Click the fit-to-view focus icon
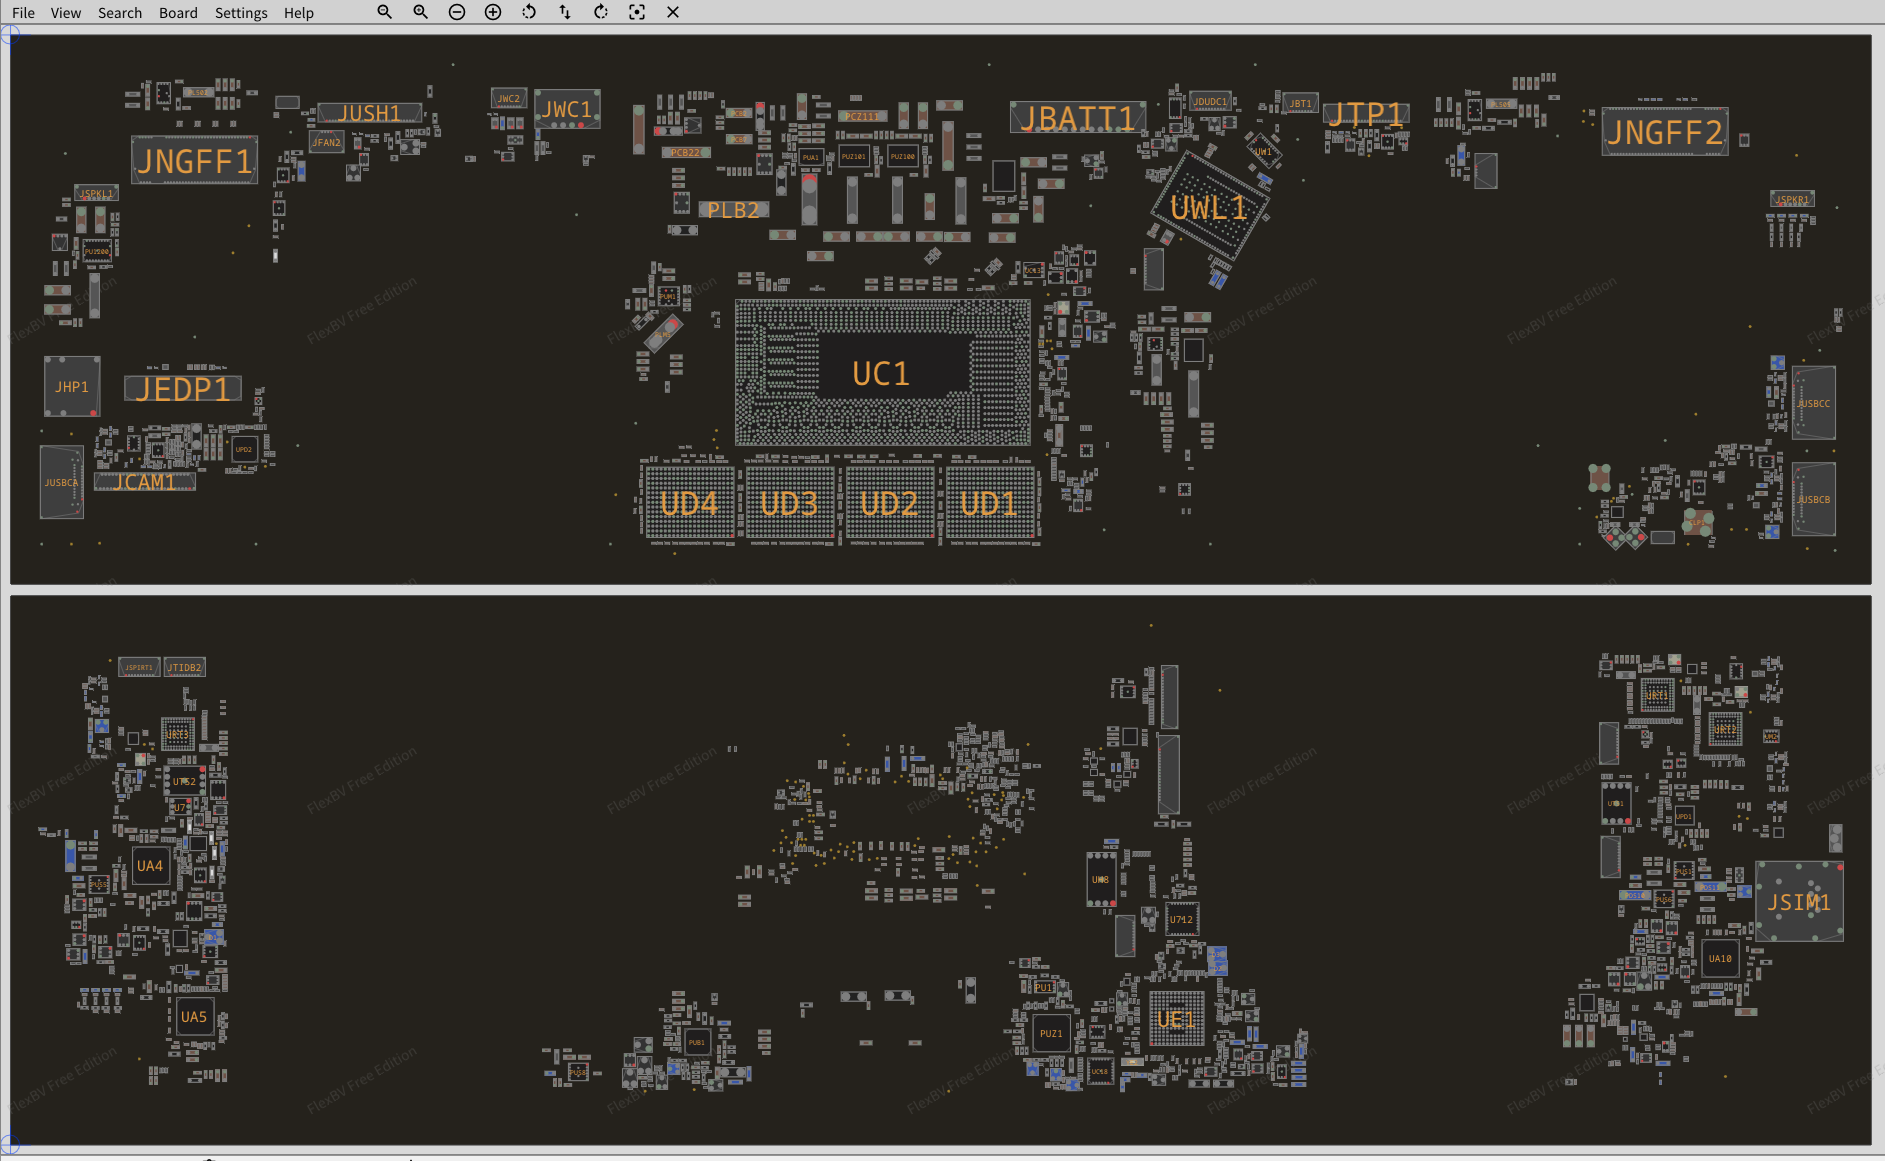 pyautogui.click(x=637, y=12)
